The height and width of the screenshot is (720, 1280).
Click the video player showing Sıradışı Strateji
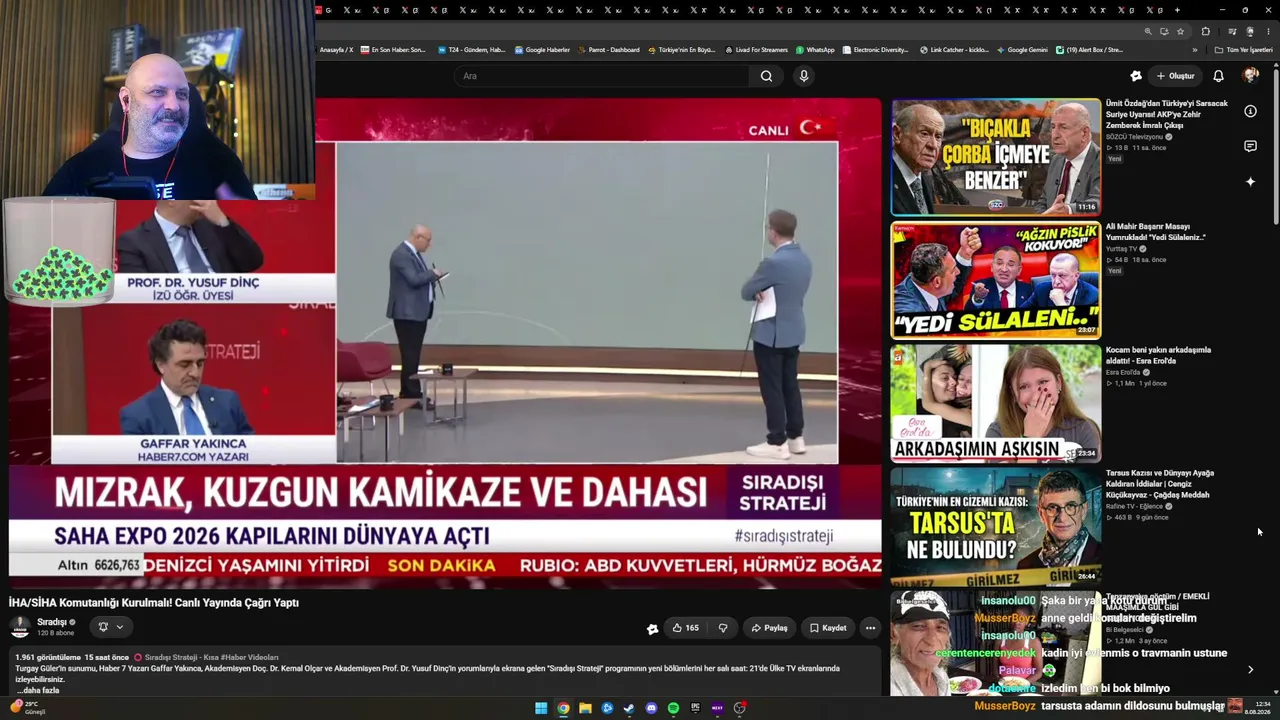(x=446, y=343)
